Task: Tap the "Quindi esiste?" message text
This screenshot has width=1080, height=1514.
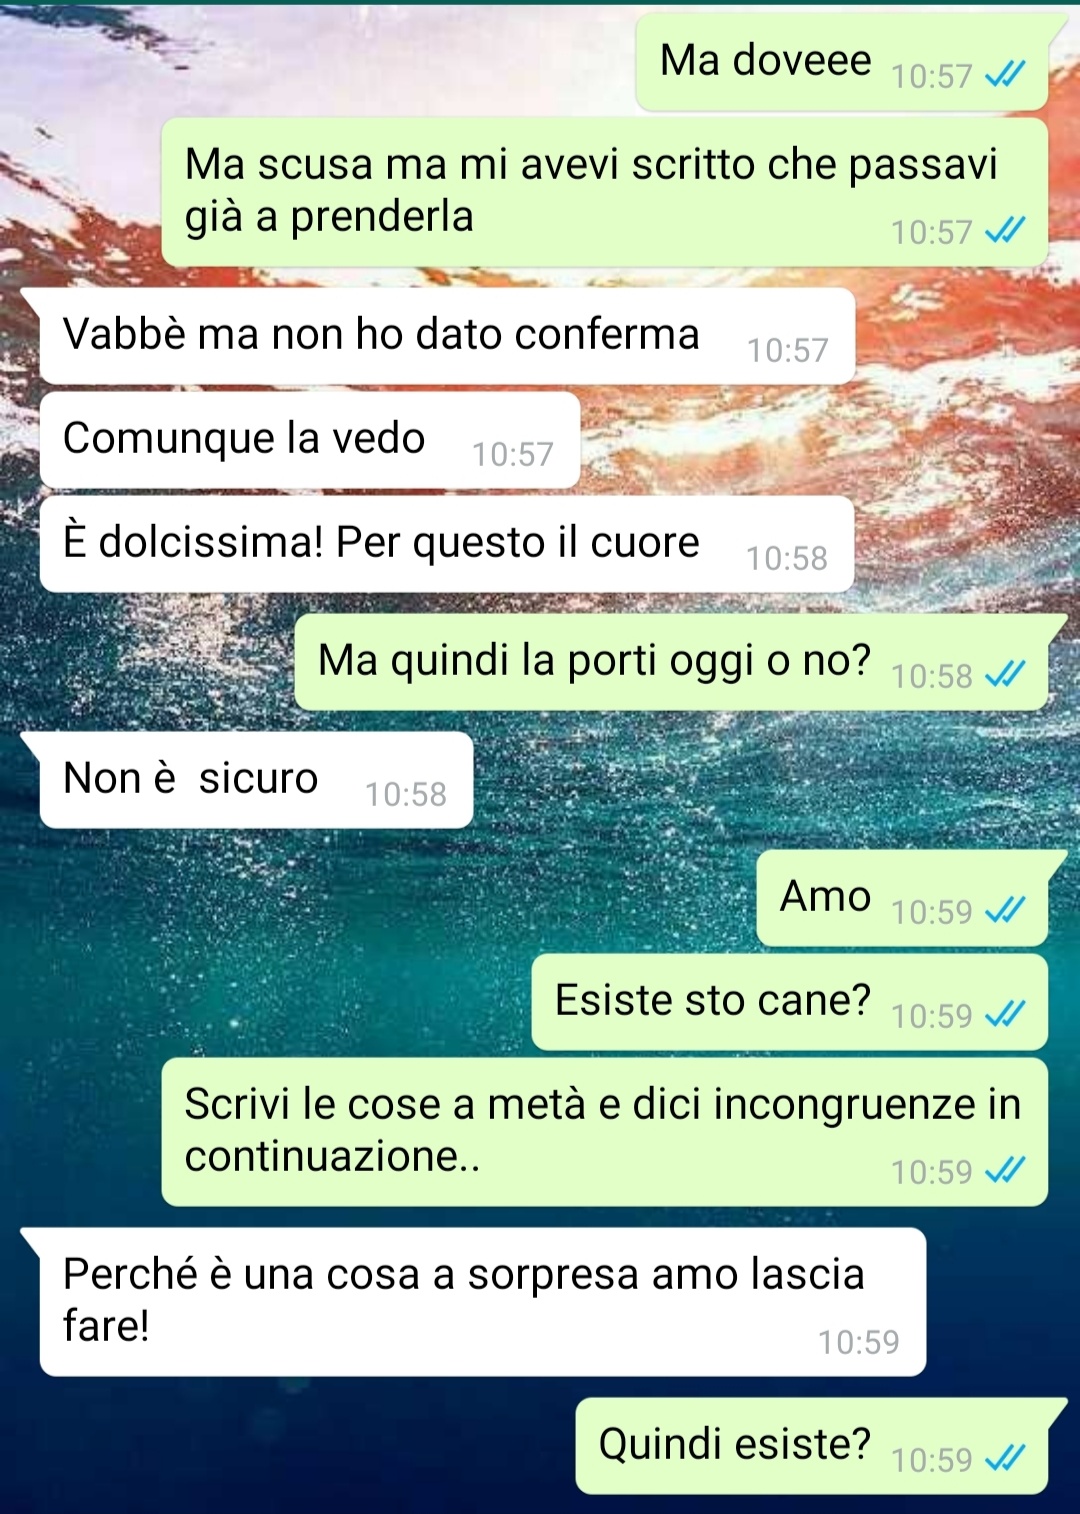Action: tap(735, 1444)
